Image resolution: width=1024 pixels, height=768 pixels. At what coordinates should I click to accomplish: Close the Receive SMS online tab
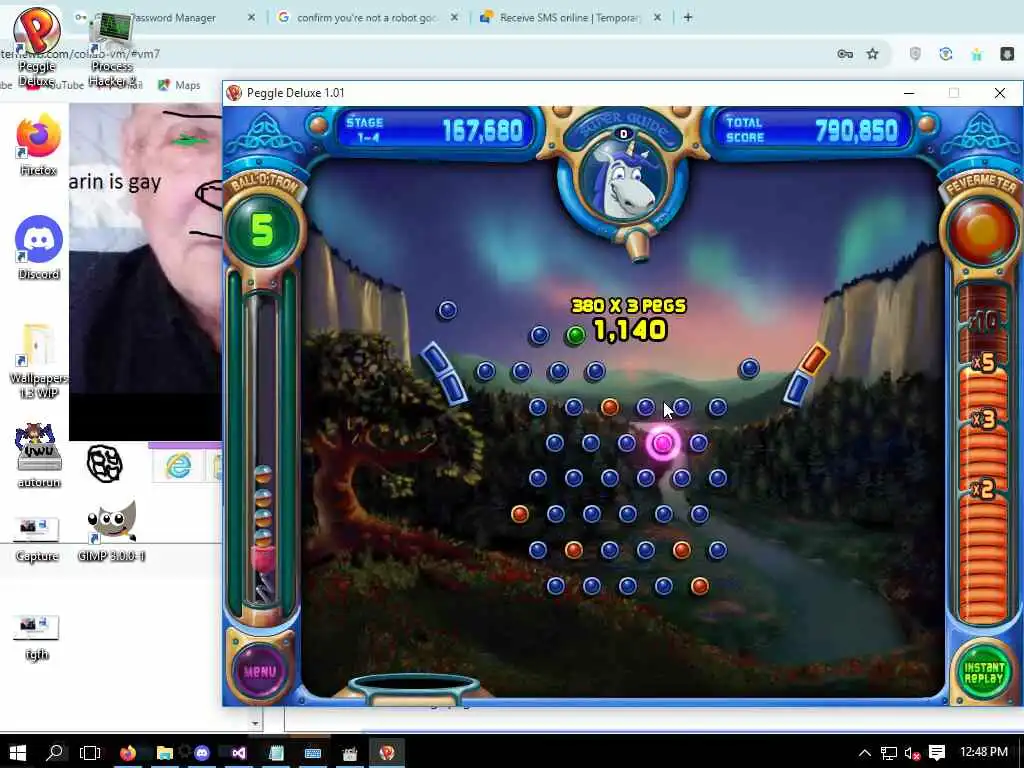click(x=658, y=18)
